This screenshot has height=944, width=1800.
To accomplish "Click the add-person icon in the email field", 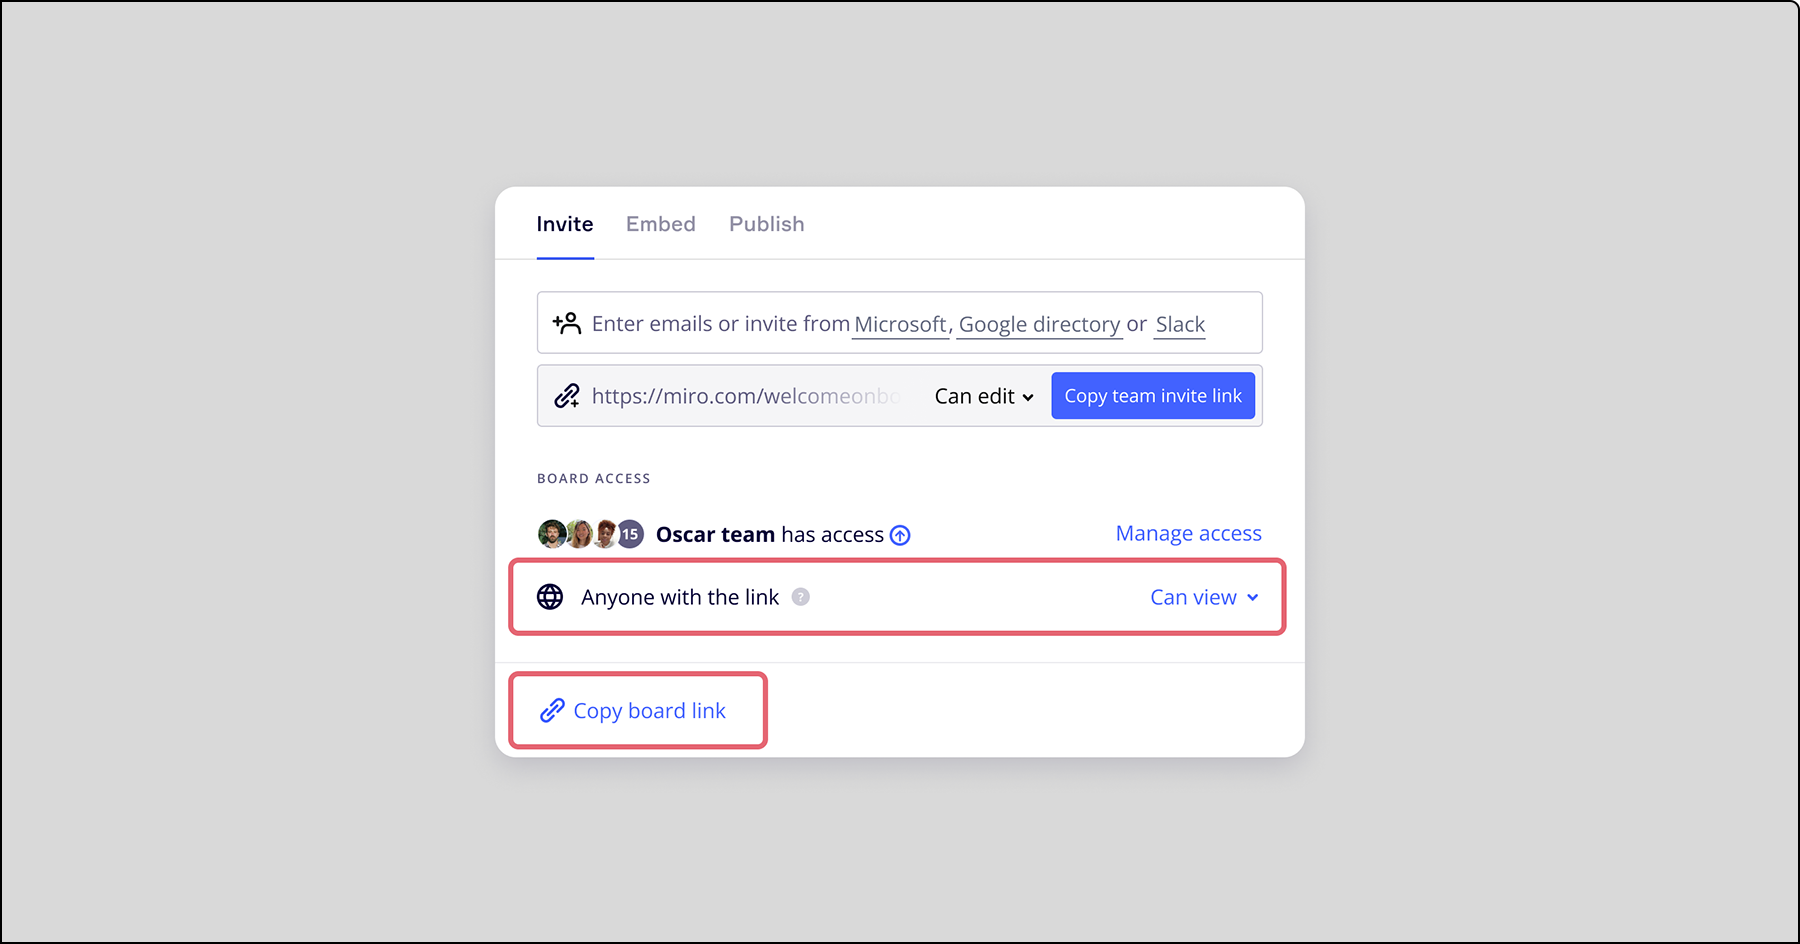I will point(567,323).
